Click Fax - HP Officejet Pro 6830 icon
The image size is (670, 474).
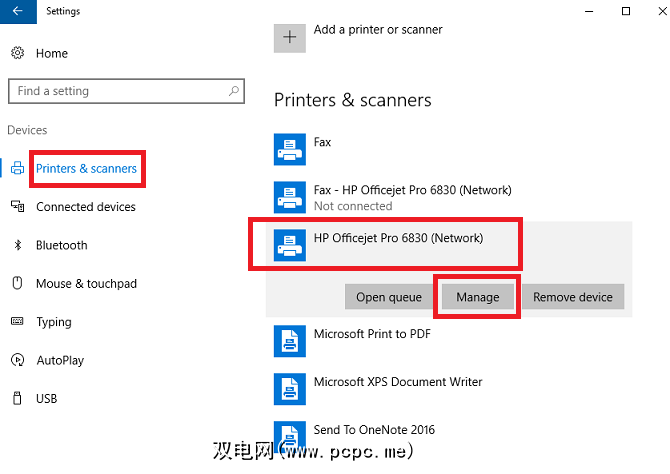290,196
